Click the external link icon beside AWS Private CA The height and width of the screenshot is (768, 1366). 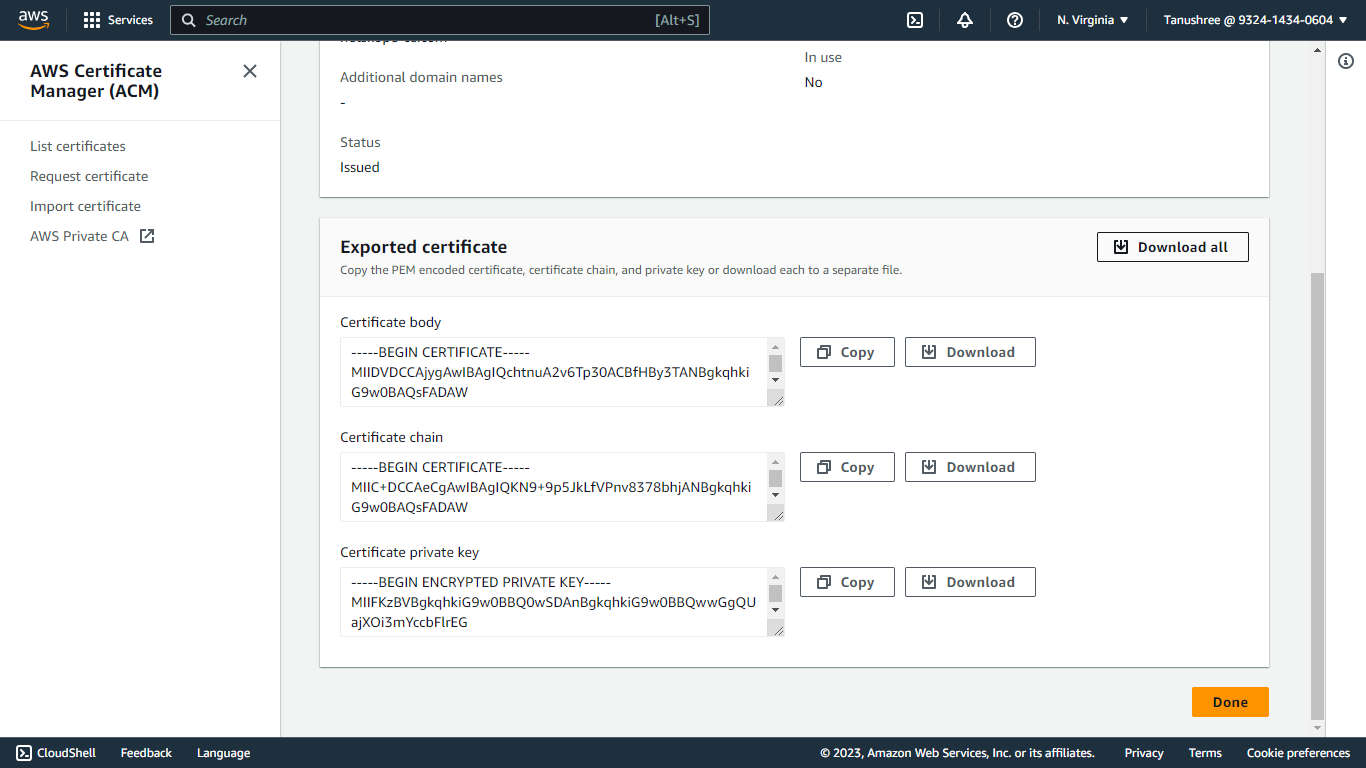coord(147,236)
